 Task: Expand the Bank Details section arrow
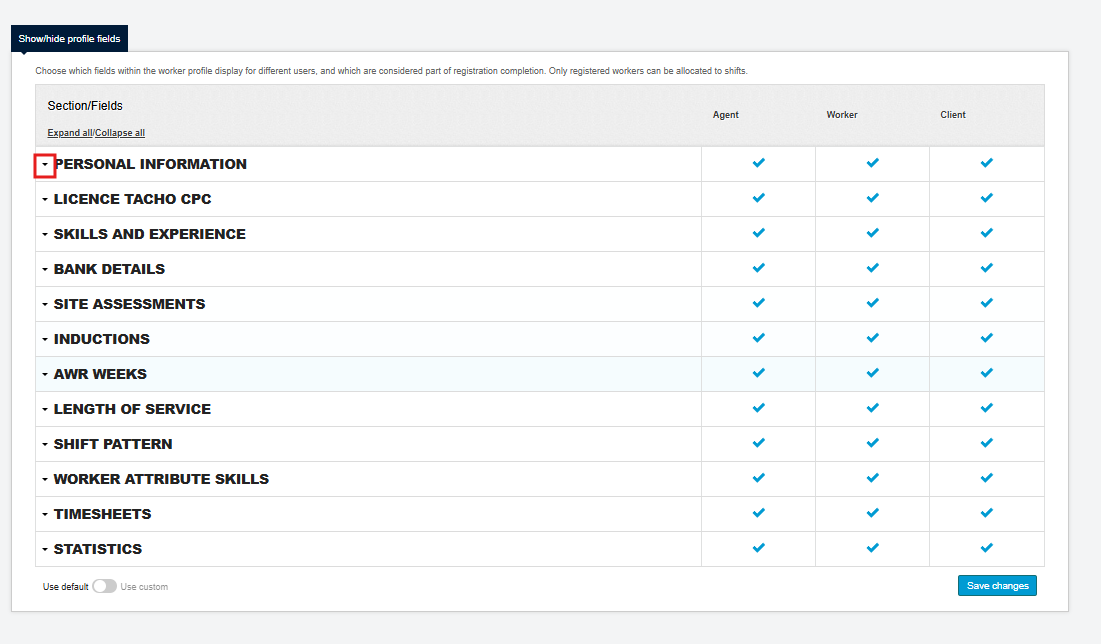coord(45,270)
